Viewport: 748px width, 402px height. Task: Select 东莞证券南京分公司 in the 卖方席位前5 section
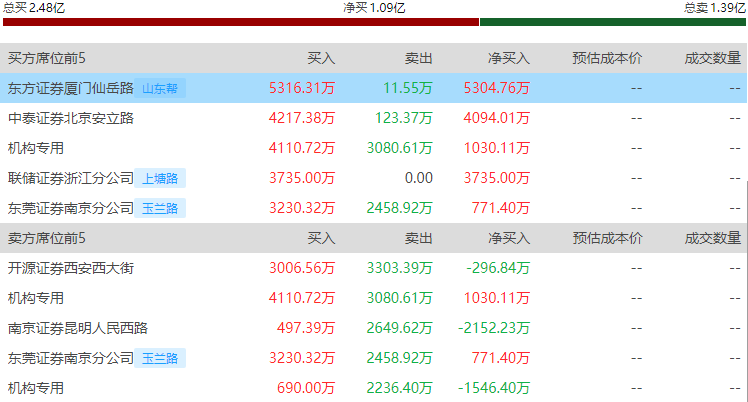pos(71,358)
